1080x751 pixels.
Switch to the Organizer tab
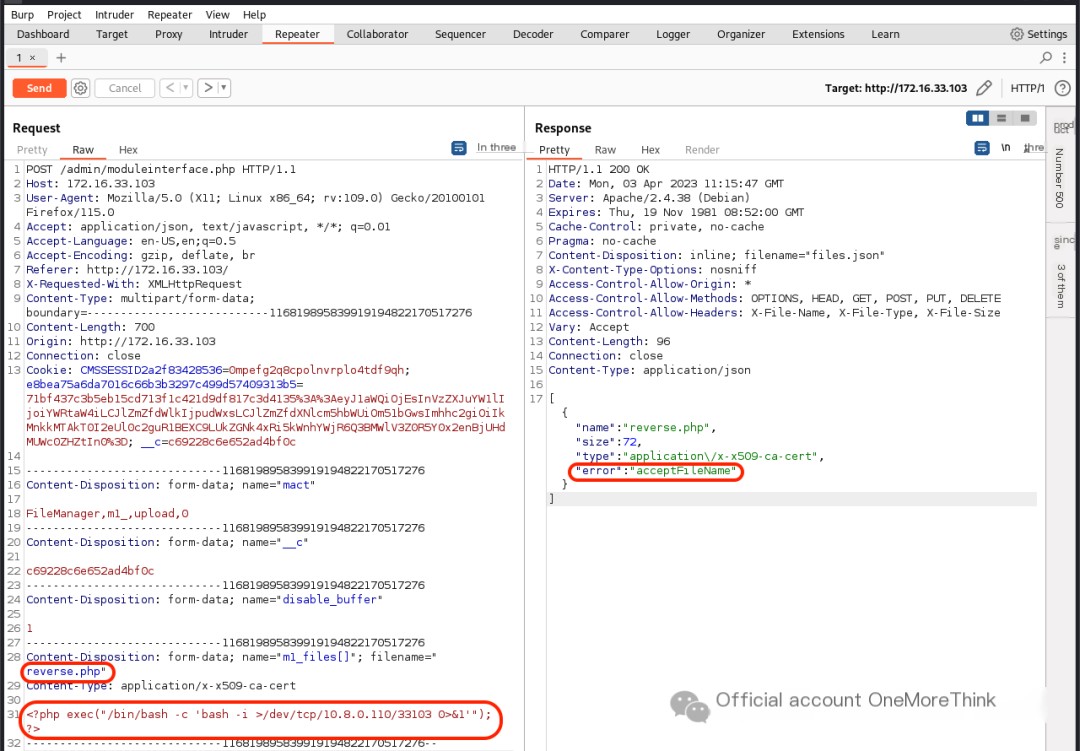(x=741, y=34)
